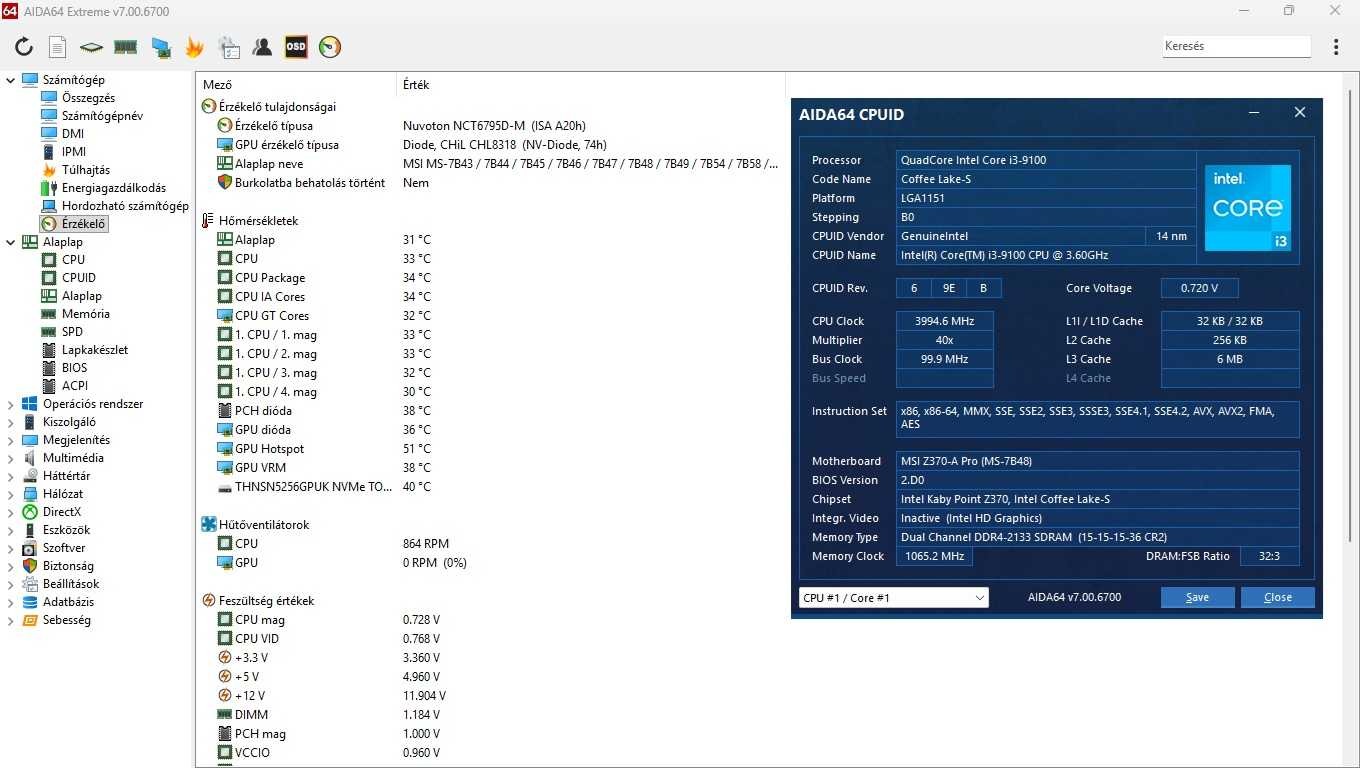Select Számítógépnév in the tree
1360x768 pixels.
(x=102, y=116)
